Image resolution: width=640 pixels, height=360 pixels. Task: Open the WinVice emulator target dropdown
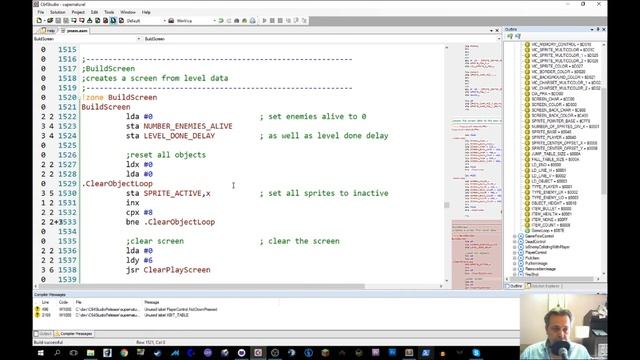pos(196,20)
